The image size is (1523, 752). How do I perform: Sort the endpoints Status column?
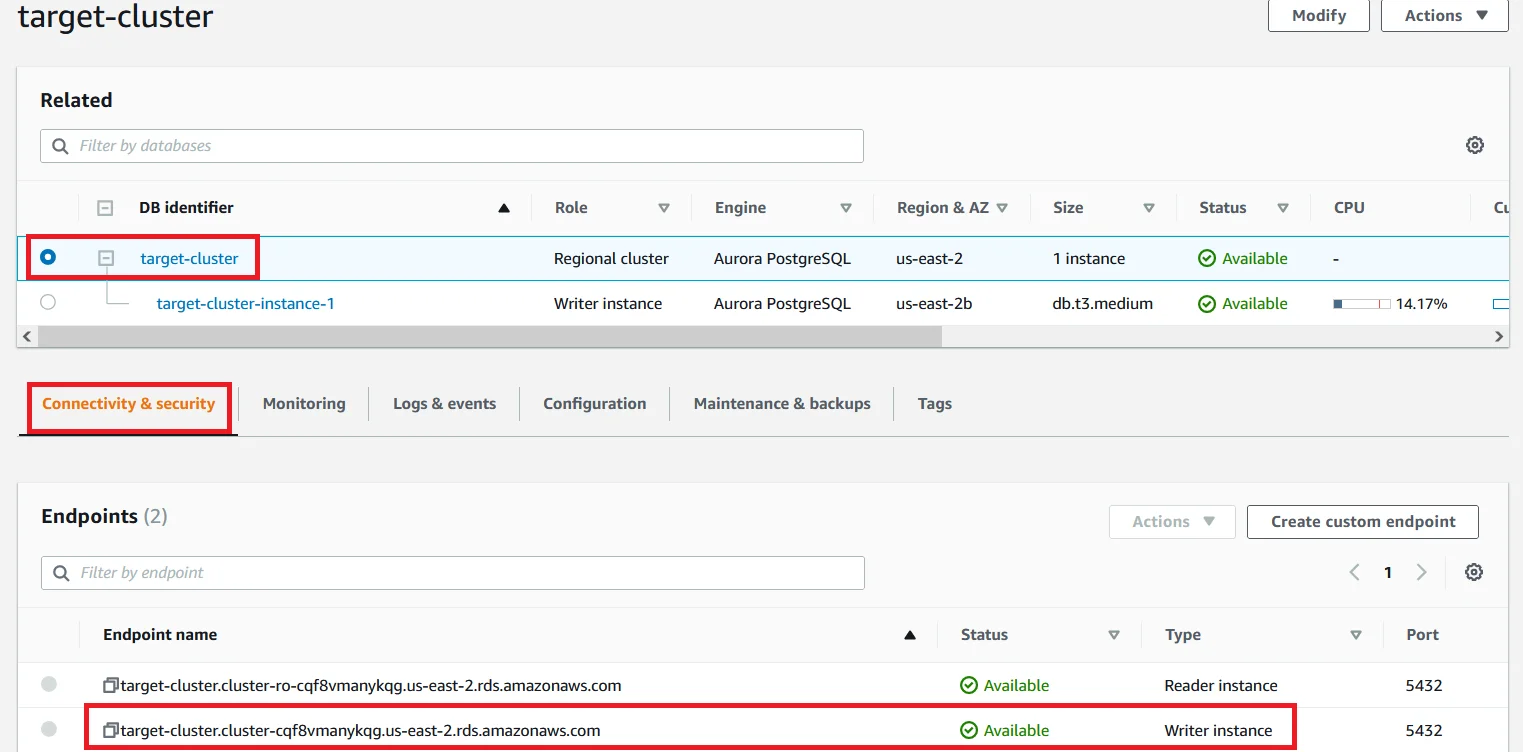(1114, 635)
